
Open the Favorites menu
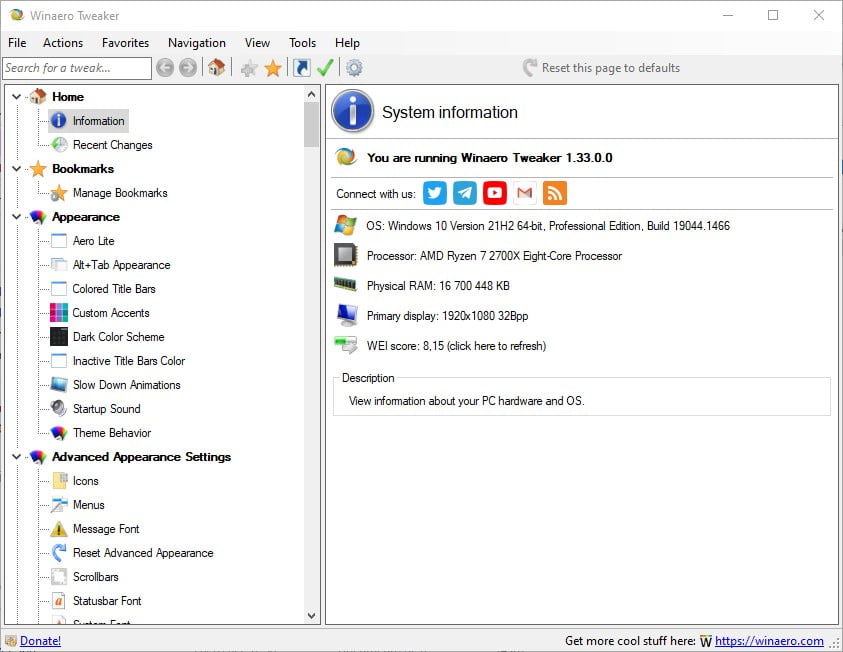point(125,42)
